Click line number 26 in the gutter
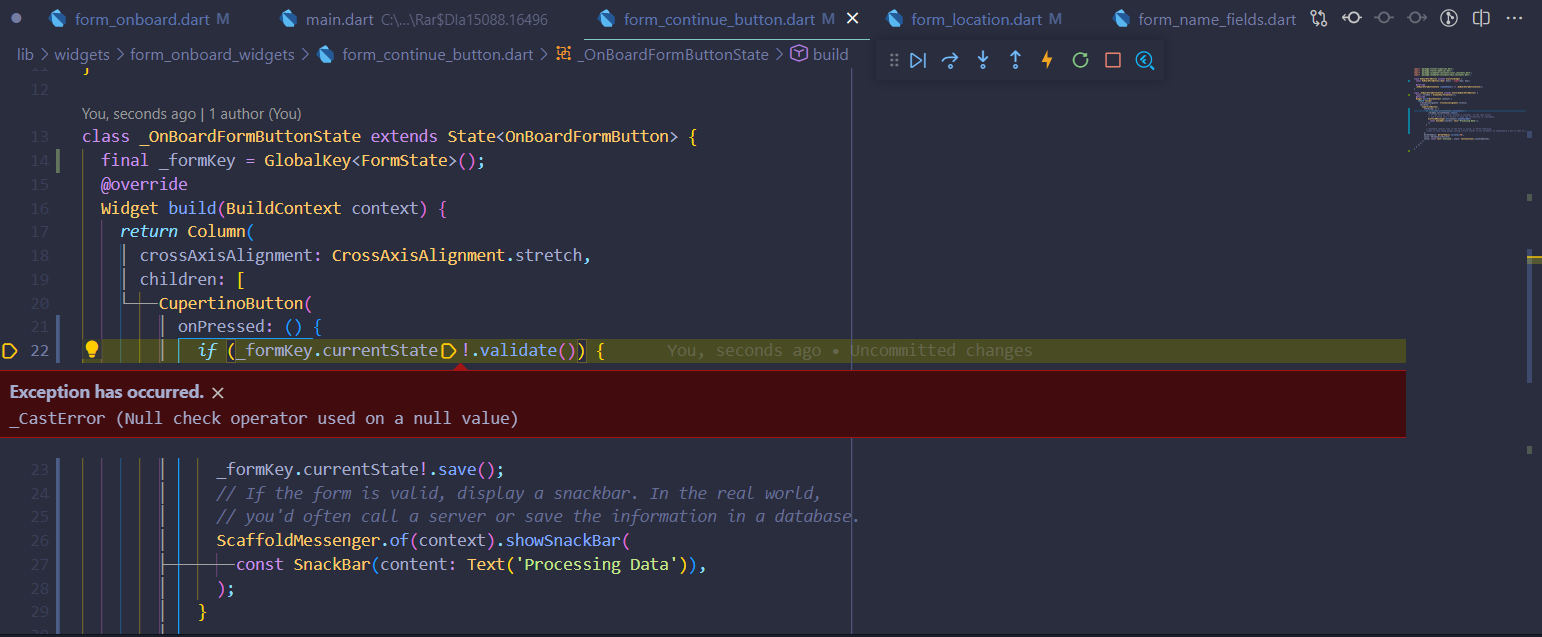Viewport: 1542px width, 637px height. [x=39, y=540]
